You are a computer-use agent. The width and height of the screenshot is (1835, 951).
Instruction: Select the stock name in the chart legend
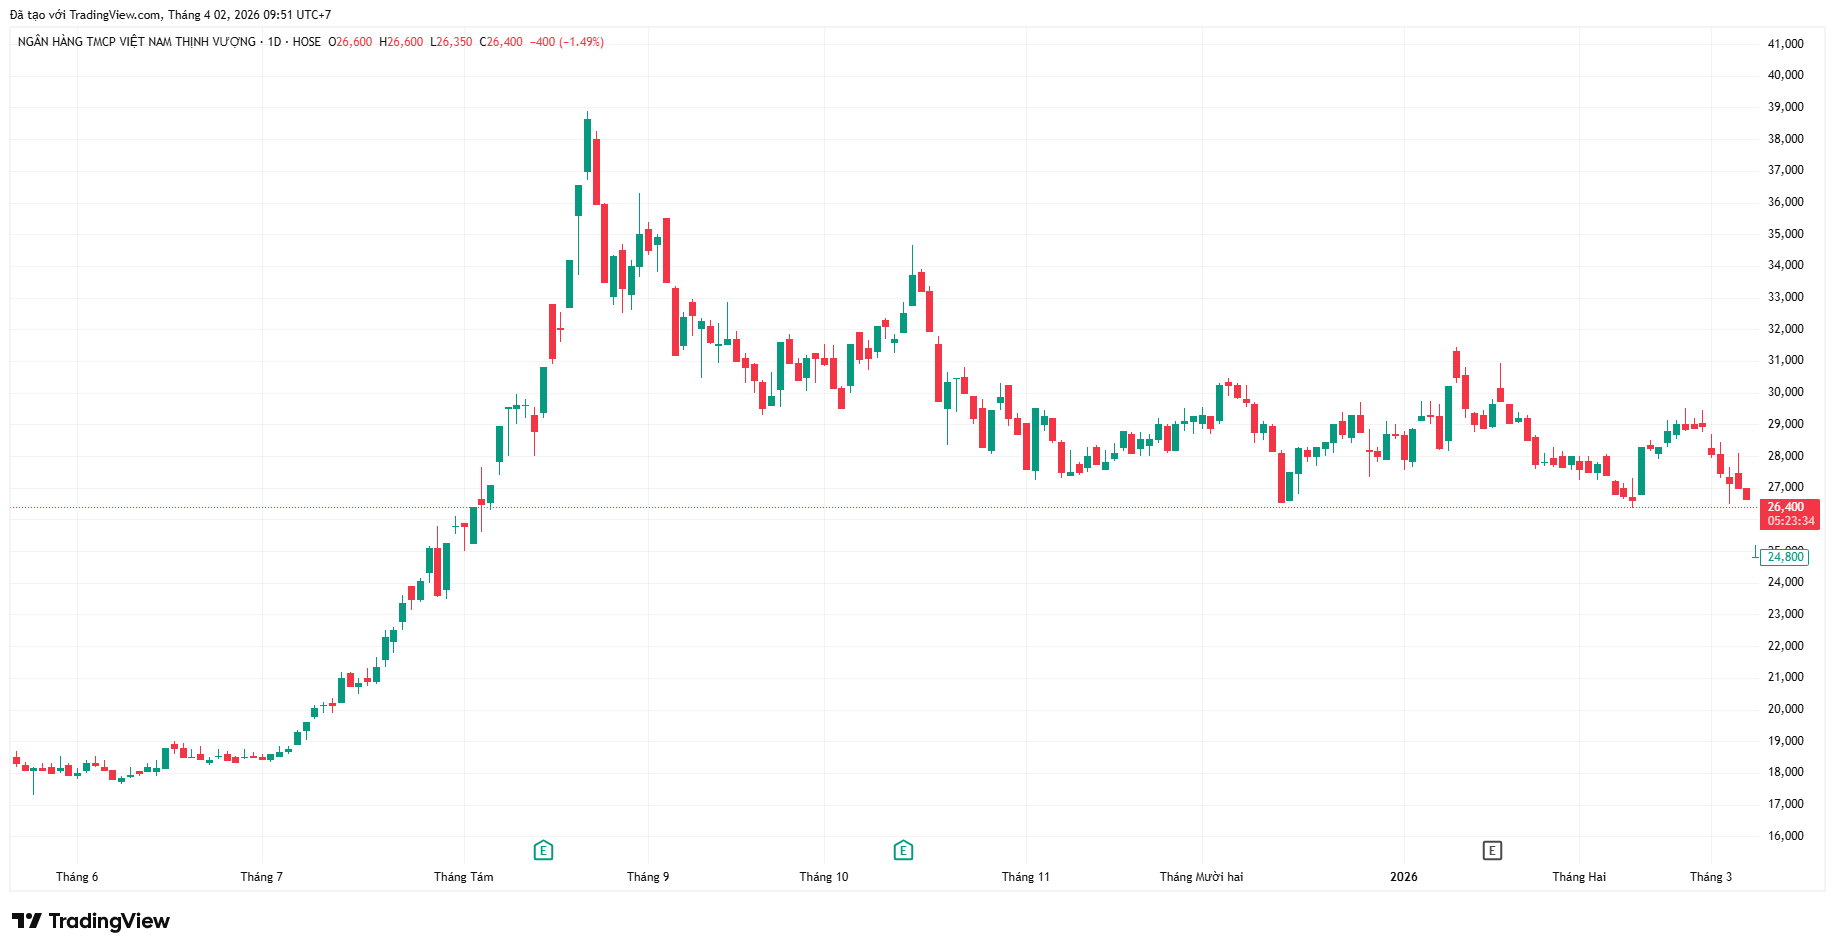(136, 42)
